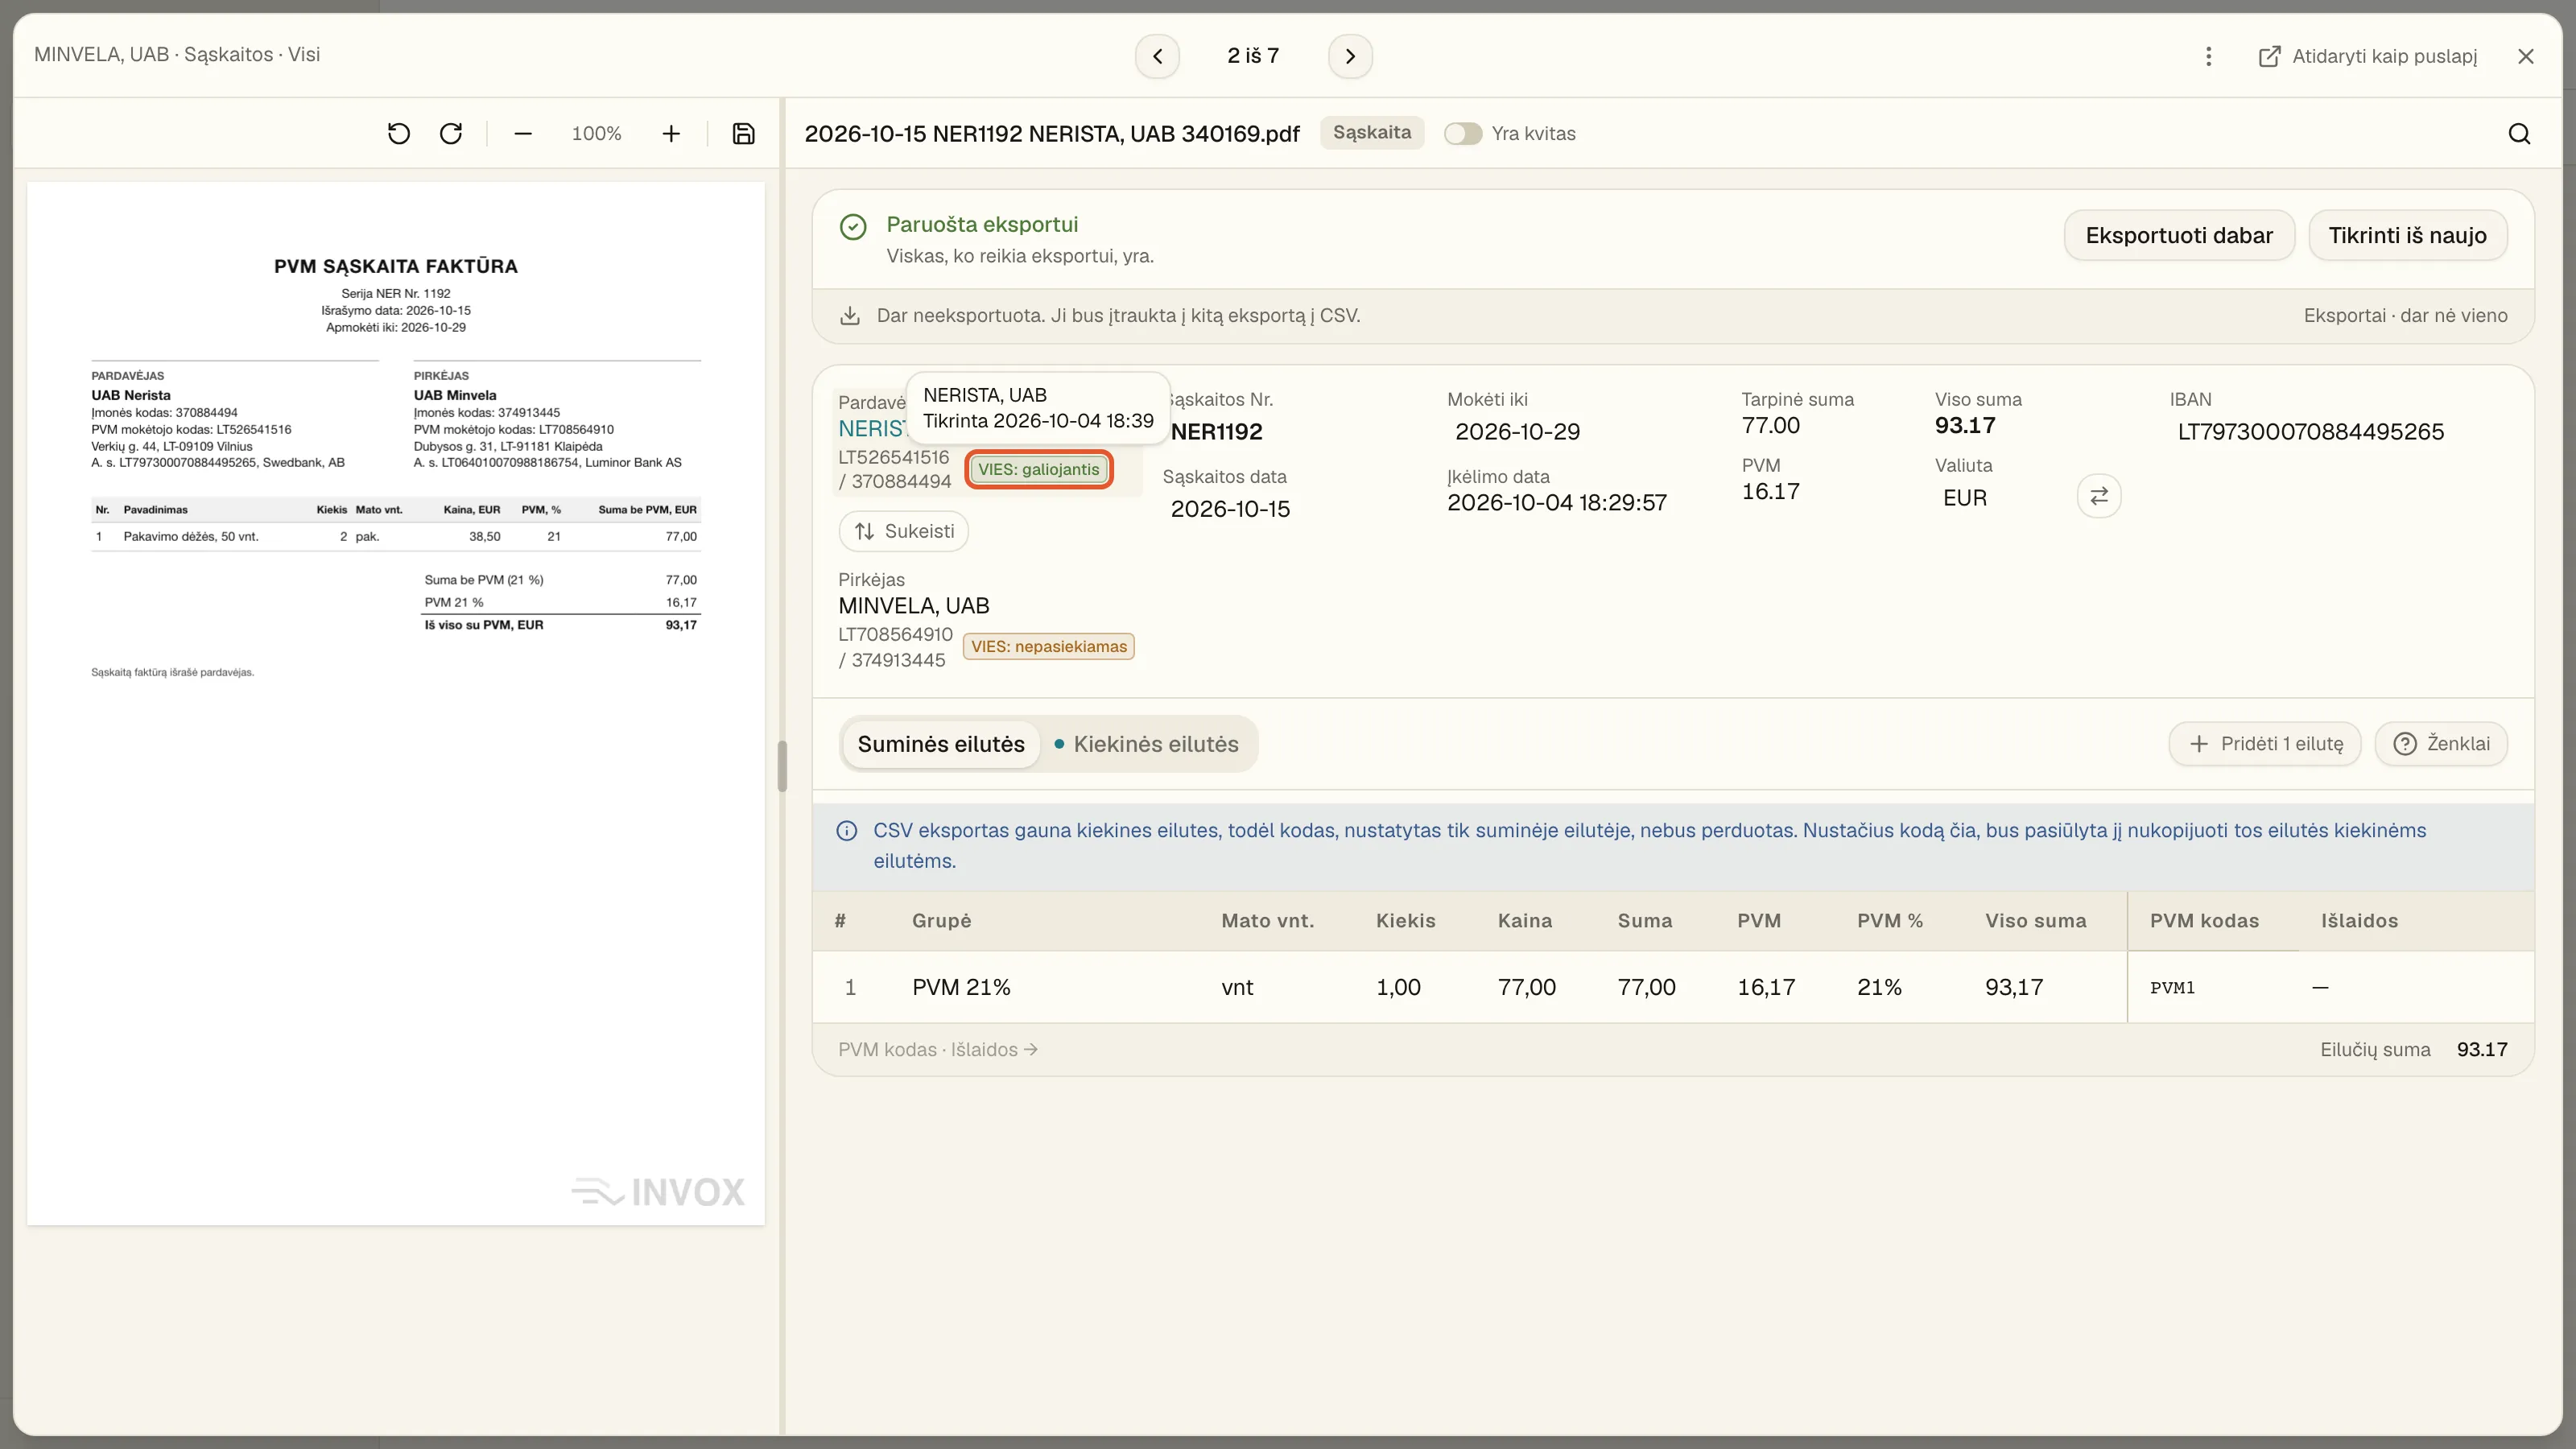Toggle the Yra kvitas switch
Screen dimensions: 2576x1449
[x=1463, y=134]
